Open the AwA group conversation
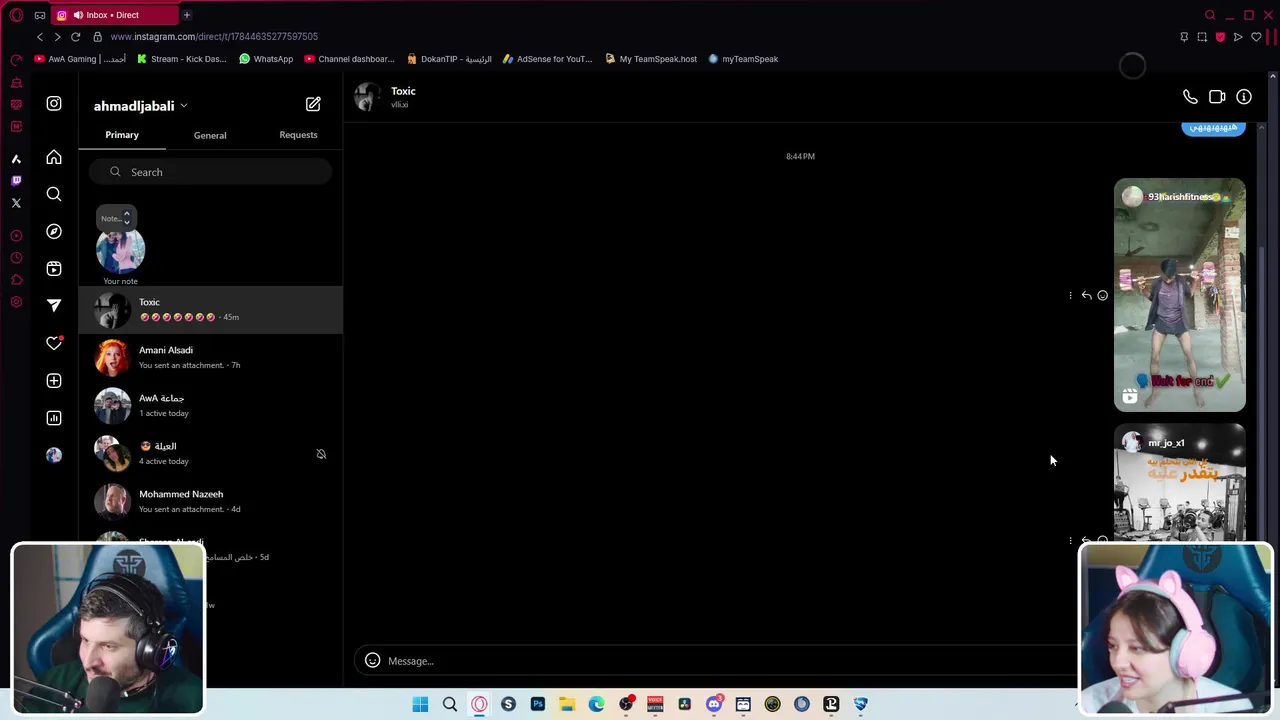Image resolution: width=1280 pixels, height=720 pixels. [211, 406]
